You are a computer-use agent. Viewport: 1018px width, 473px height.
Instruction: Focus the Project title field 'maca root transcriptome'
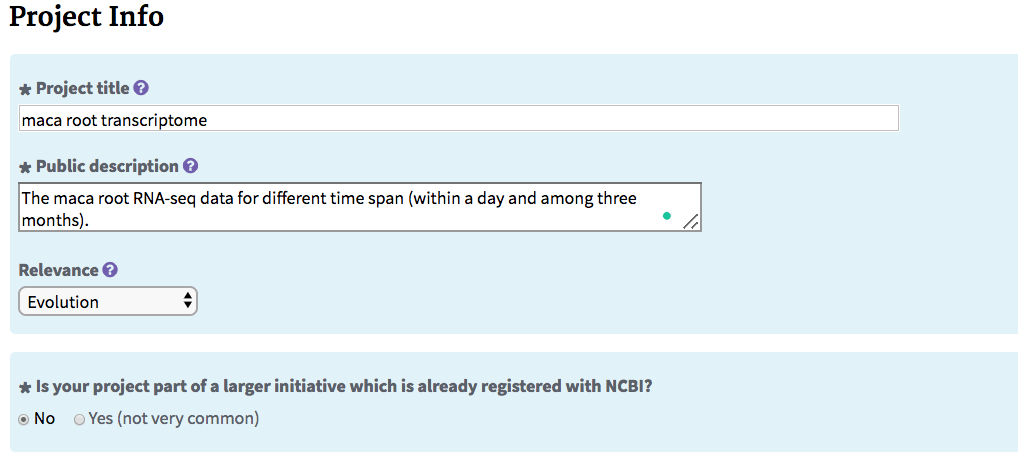(x=459, y=118)
